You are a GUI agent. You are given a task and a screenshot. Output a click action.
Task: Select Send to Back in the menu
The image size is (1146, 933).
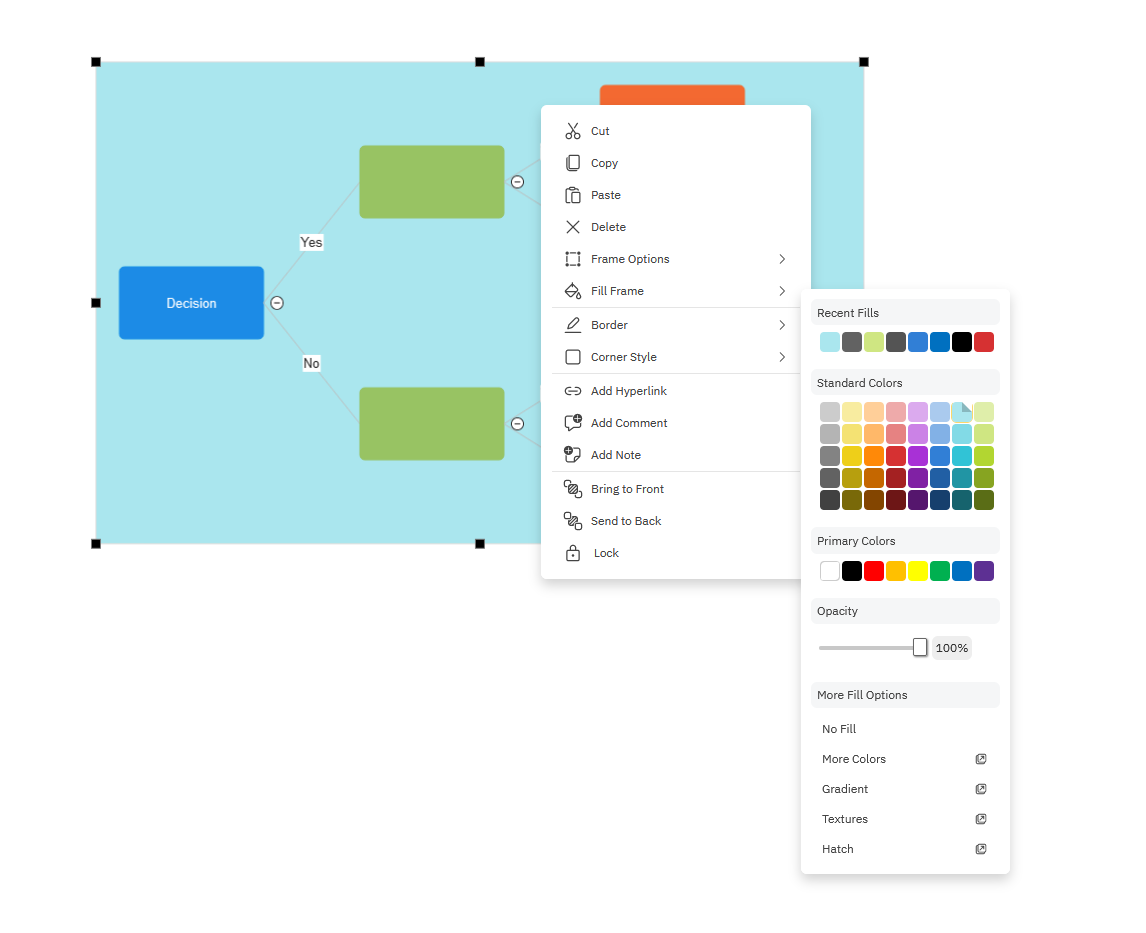click(x=627, y=521)
